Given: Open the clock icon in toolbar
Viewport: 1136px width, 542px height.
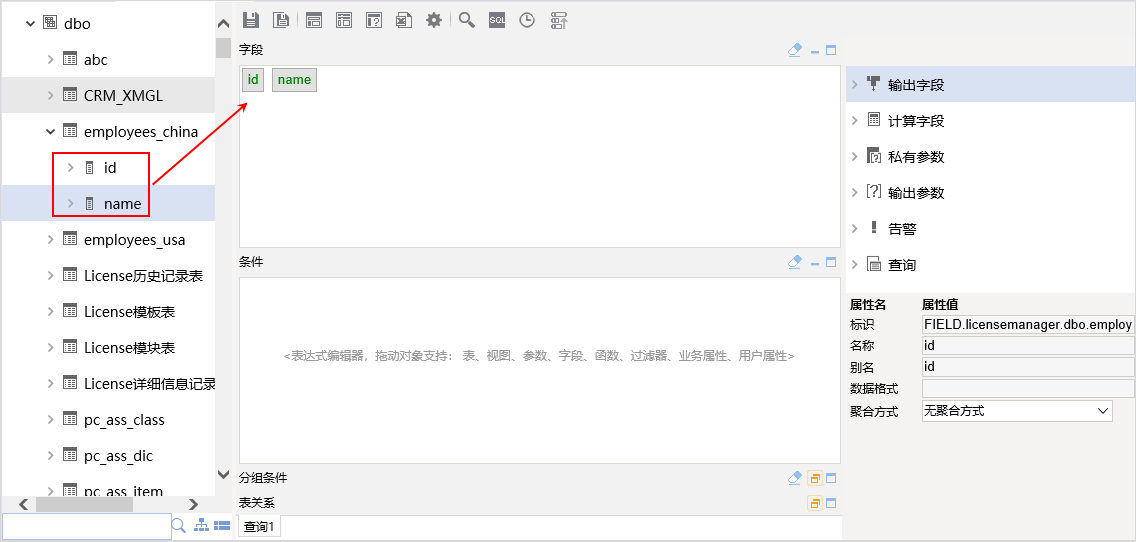Looking at the screenshot, I should [x=527, y=20].
